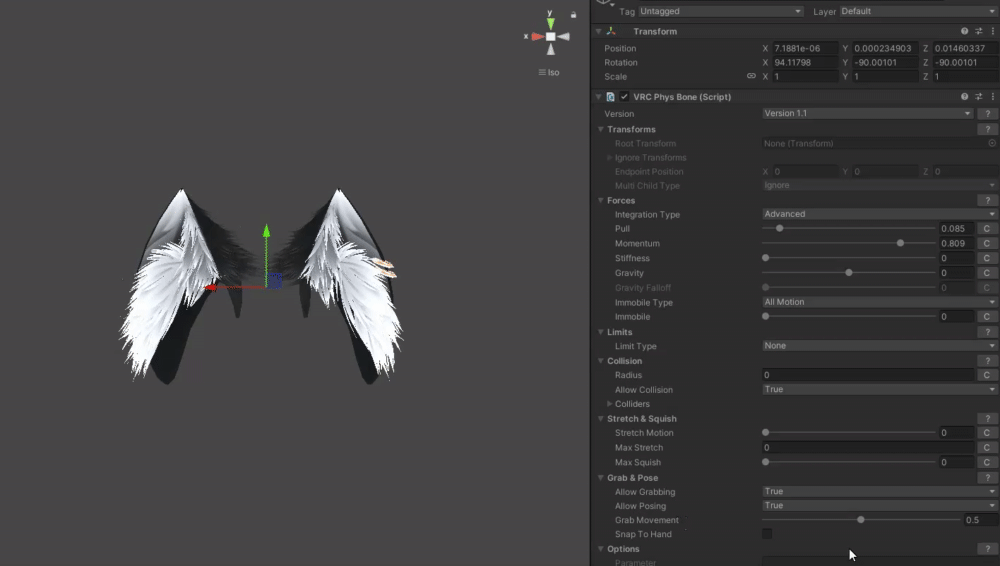
Task: Click the red X axis cone on scene gizmo
Action: point(536,37)
